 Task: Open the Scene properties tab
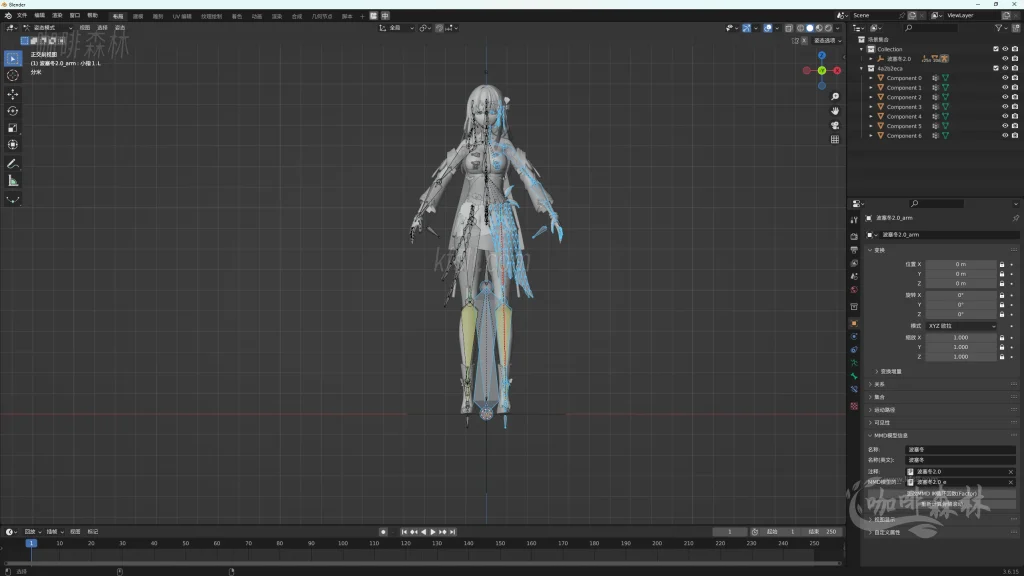[x=854, y=276]
